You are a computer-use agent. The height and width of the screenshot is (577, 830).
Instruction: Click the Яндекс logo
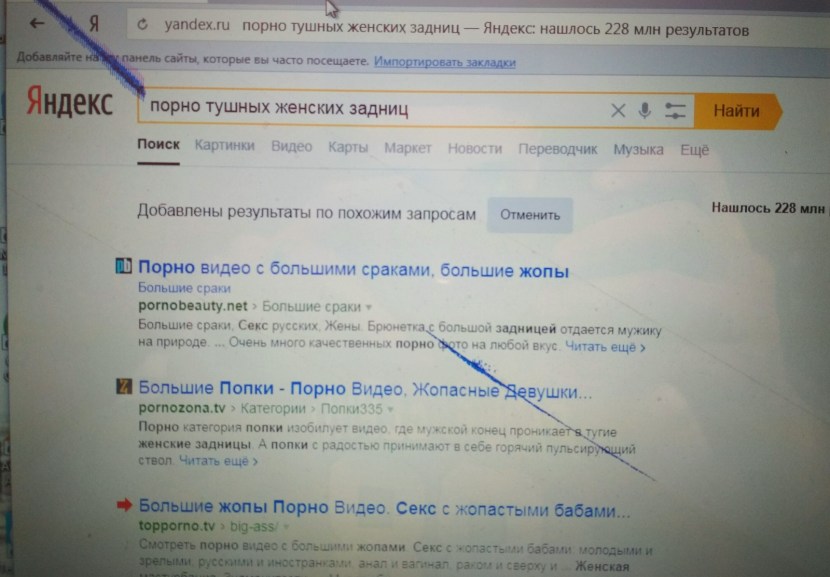[69, 101]
